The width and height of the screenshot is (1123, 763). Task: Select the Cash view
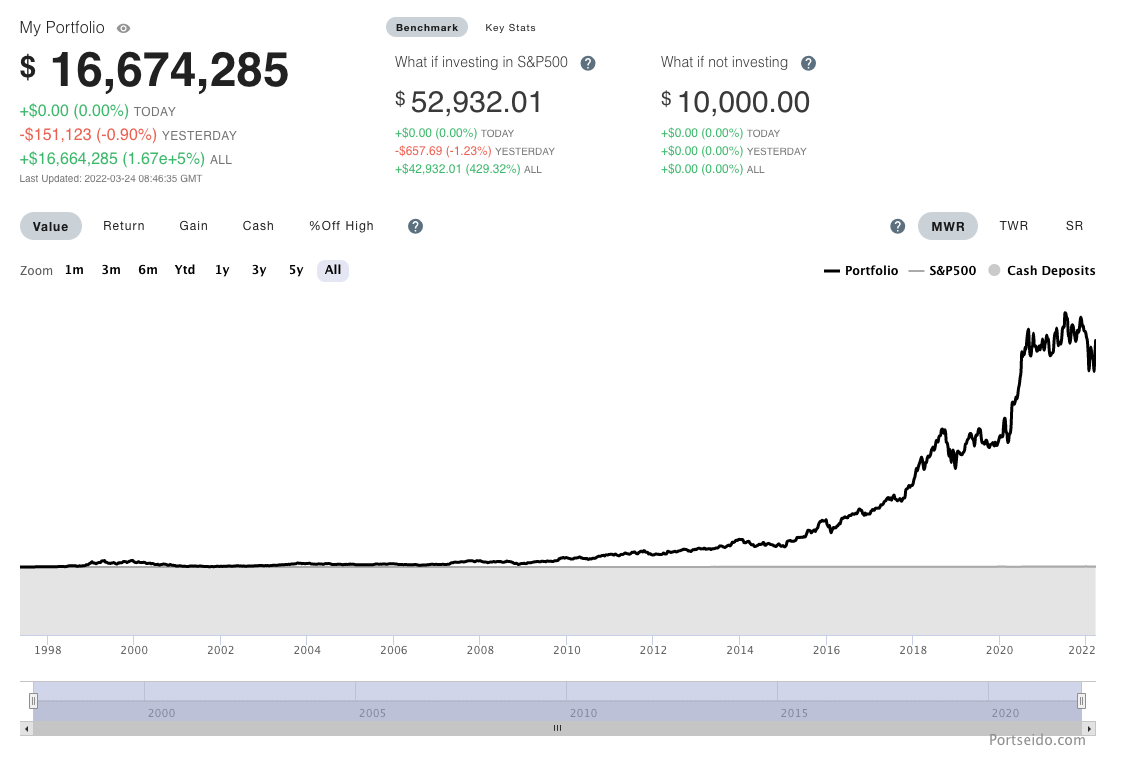click(258, 226)
